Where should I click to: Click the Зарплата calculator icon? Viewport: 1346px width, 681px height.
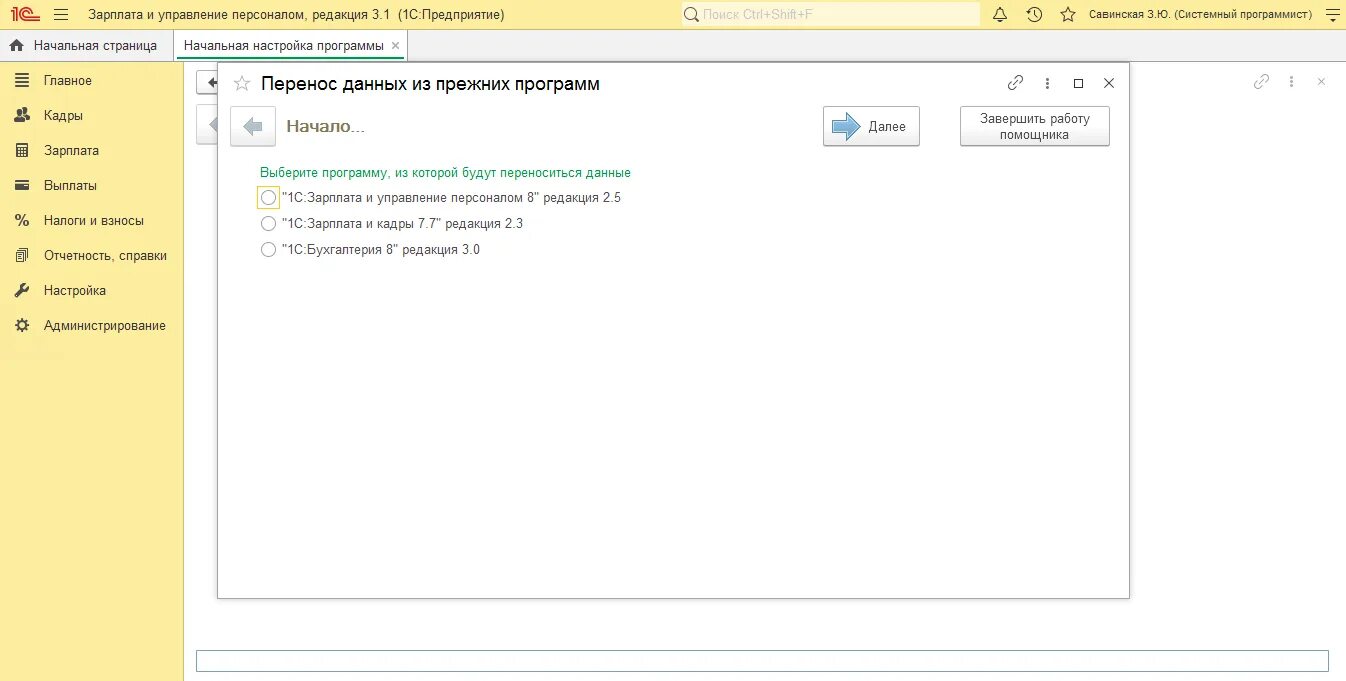pos(22,150)
